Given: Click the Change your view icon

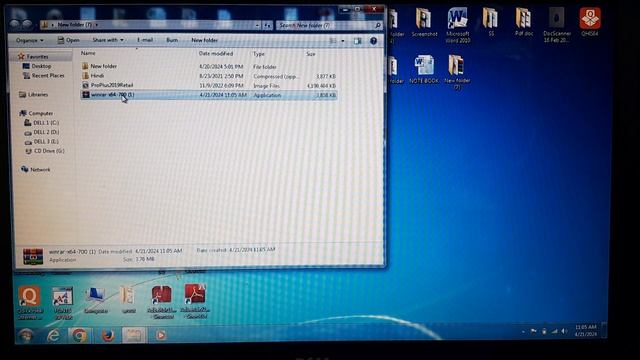Looking at the screenshot, I should pyautogui.click(x=333, y=40).
